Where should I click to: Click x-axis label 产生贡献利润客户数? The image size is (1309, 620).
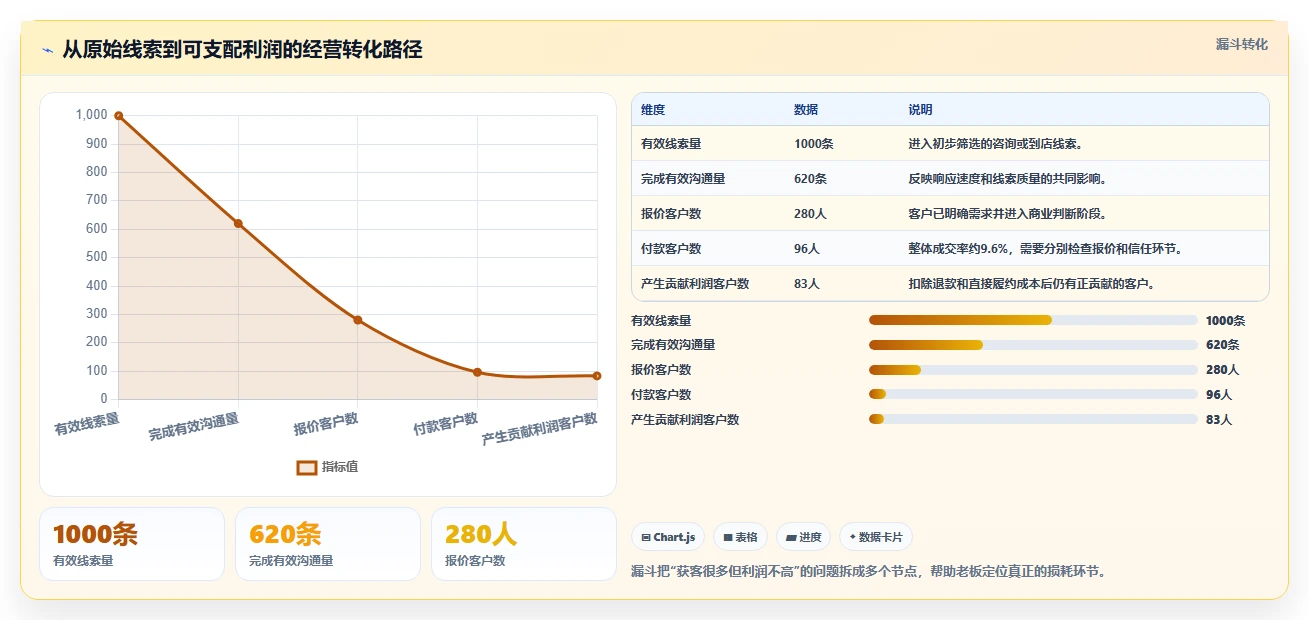(x=540, y=429)
